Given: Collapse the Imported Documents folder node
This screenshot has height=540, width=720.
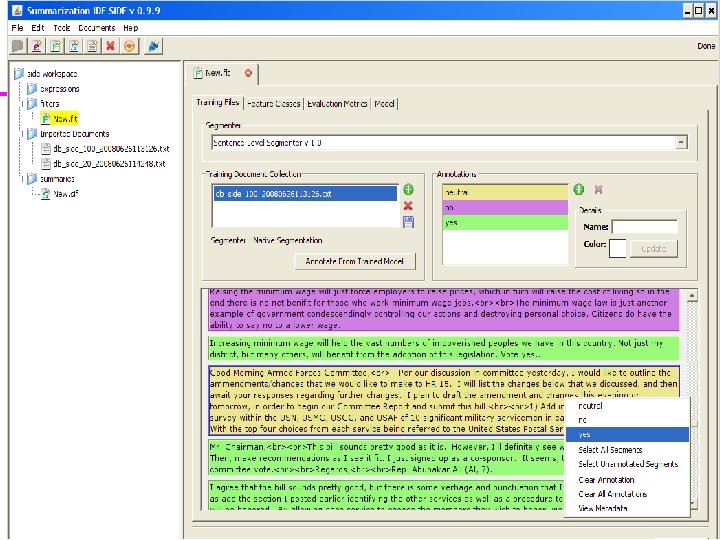Looking at the screenshot, I should 22,134.
